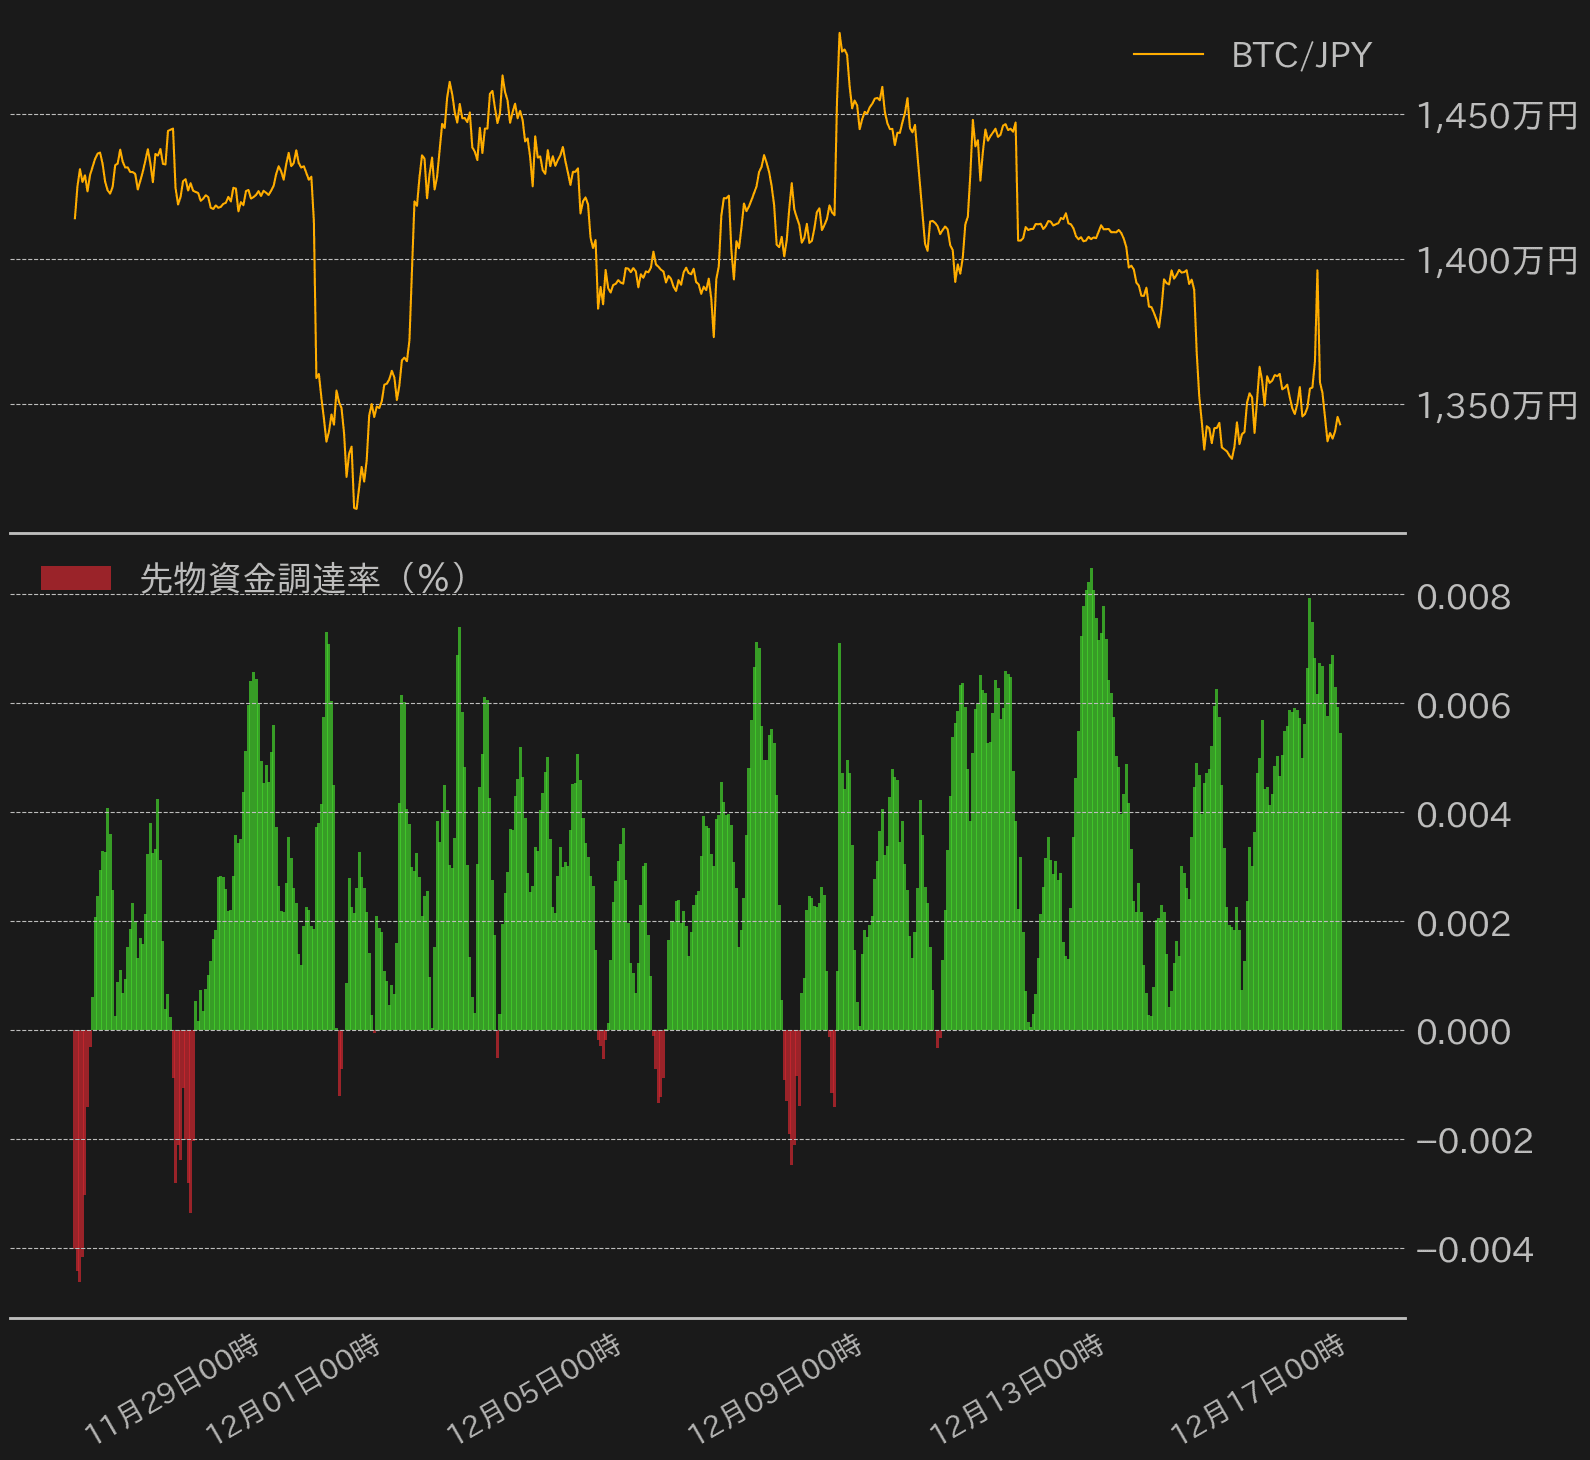Click the 0.004 funding rate axis label
Image resolution: width=1590 pixels, height=1460 pixels.
pos(1463,815)
